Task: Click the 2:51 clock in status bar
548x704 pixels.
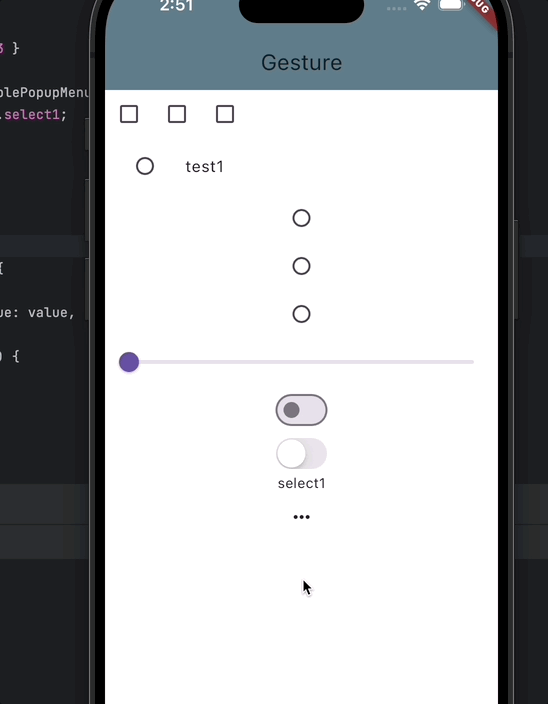Action: tap(176, 6)
